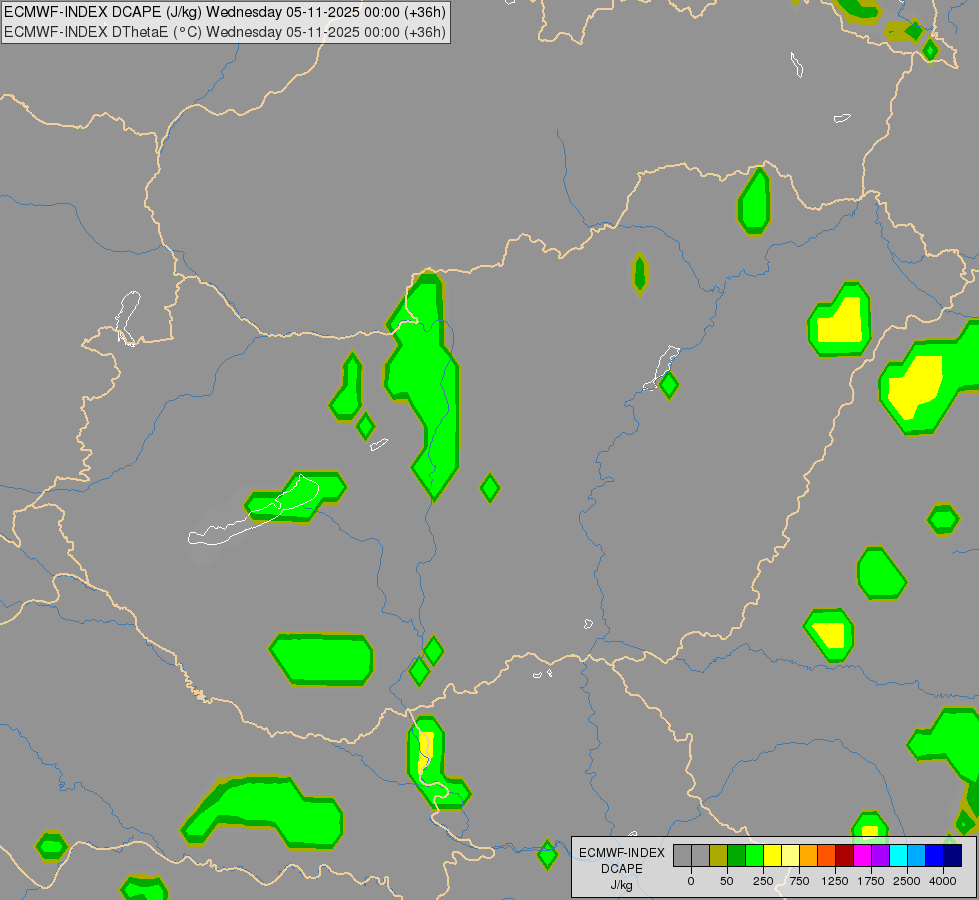
Task: Click the "250" legend scale label
Action: click(x=763, y=881)
